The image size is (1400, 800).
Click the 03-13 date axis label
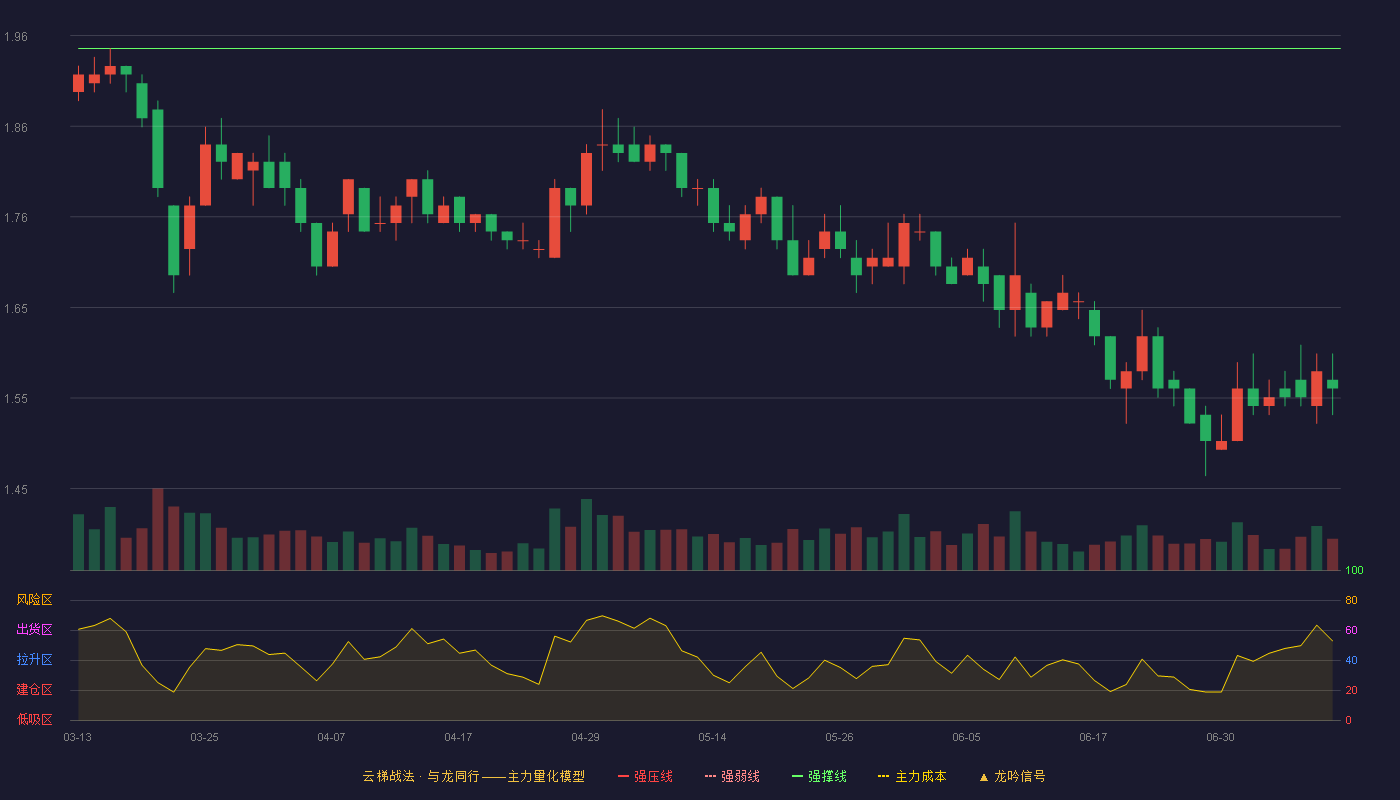(77, 737)
